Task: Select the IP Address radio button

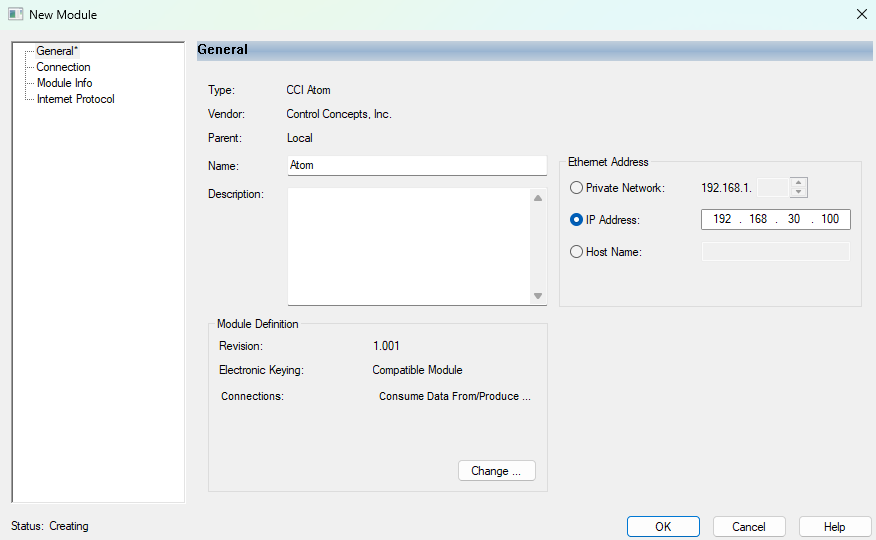Action: tap(576, 220)
